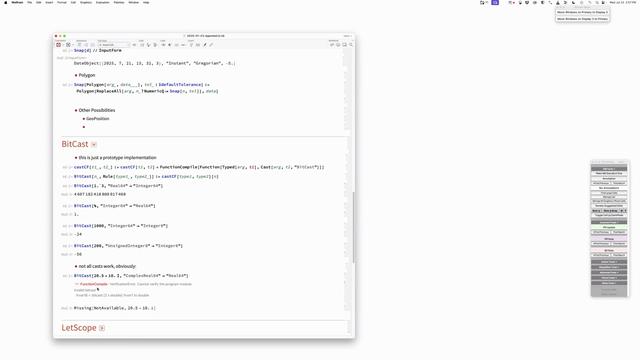Open the cell style dropdown in notebook toolbar
Image resolution: width=640 pixels, height=360 pixels.
[x=114, y=45]
